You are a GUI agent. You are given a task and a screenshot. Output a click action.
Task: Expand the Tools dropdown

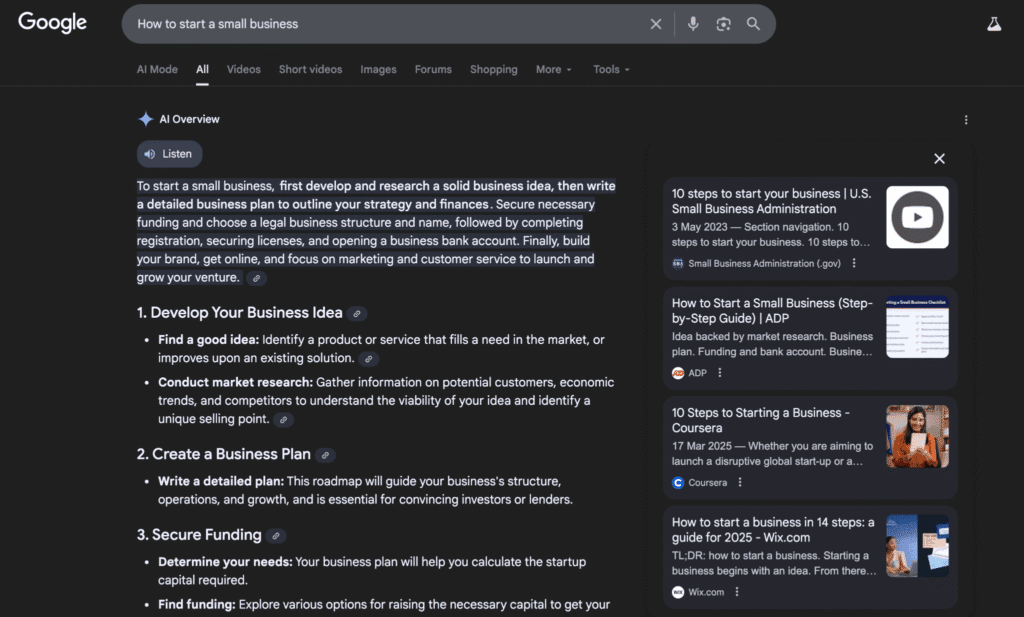coord(611,70)
